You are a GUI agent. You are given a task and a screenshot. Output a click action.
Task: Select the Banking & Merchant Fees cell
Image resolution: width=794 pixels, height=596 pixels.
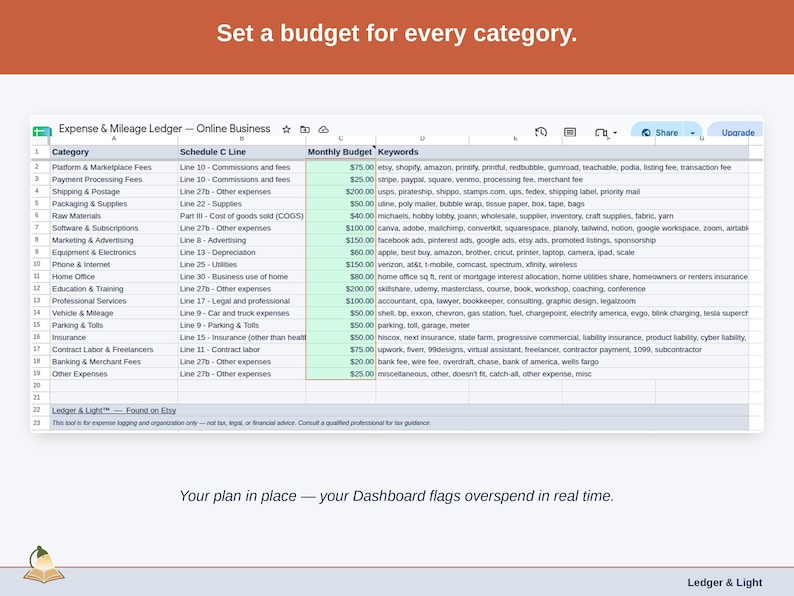click(x=114, y=362)
